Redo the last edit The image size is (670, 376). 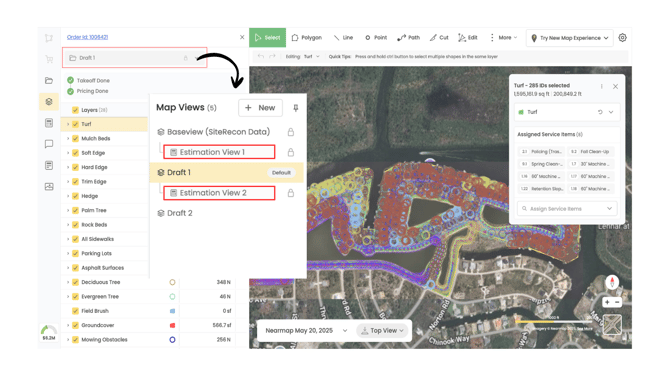(x=272, y=56)
